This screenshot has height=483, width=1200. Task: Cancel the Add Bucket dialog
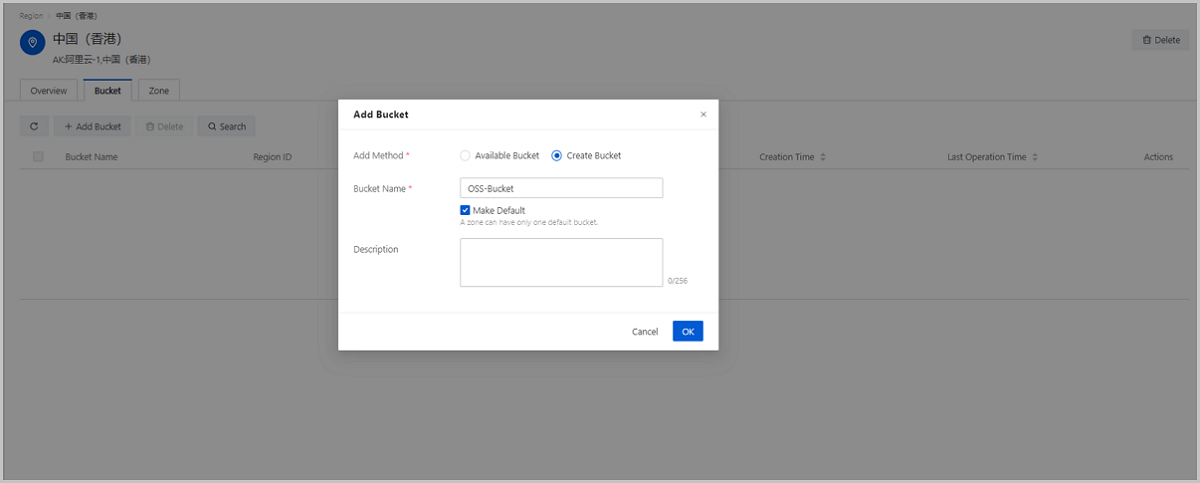coord(645,331)
